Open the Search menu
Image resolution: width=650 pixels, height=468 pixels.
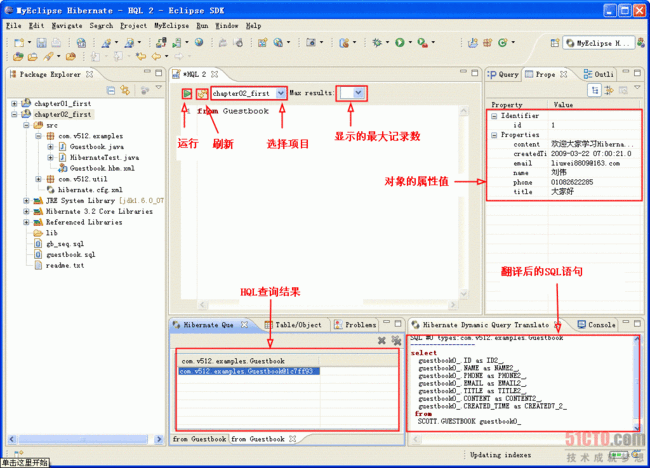[x=101, y=26]
